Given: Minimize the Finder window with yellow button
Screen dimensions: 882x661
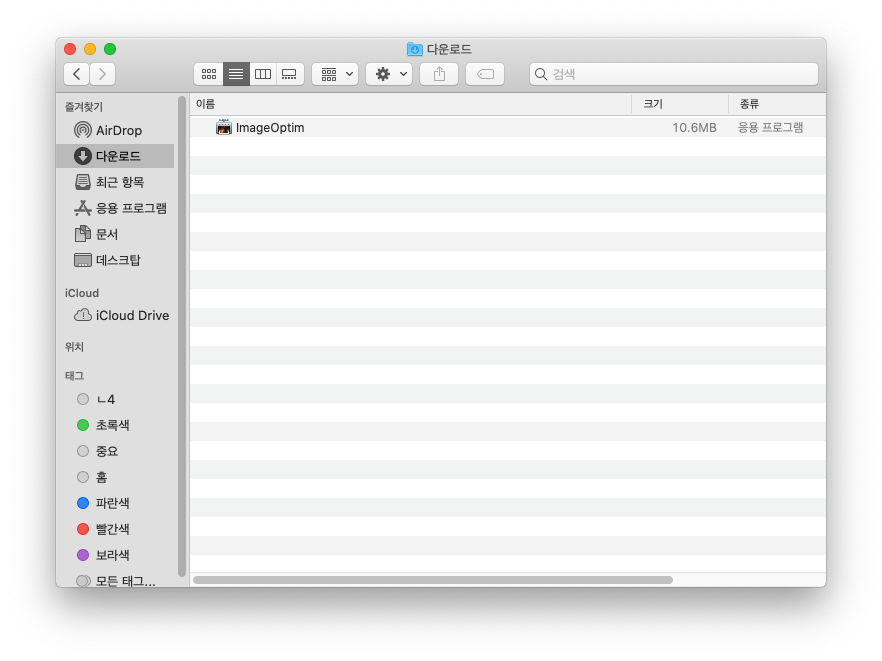Looking at the screenshot, I should (90, 49).
